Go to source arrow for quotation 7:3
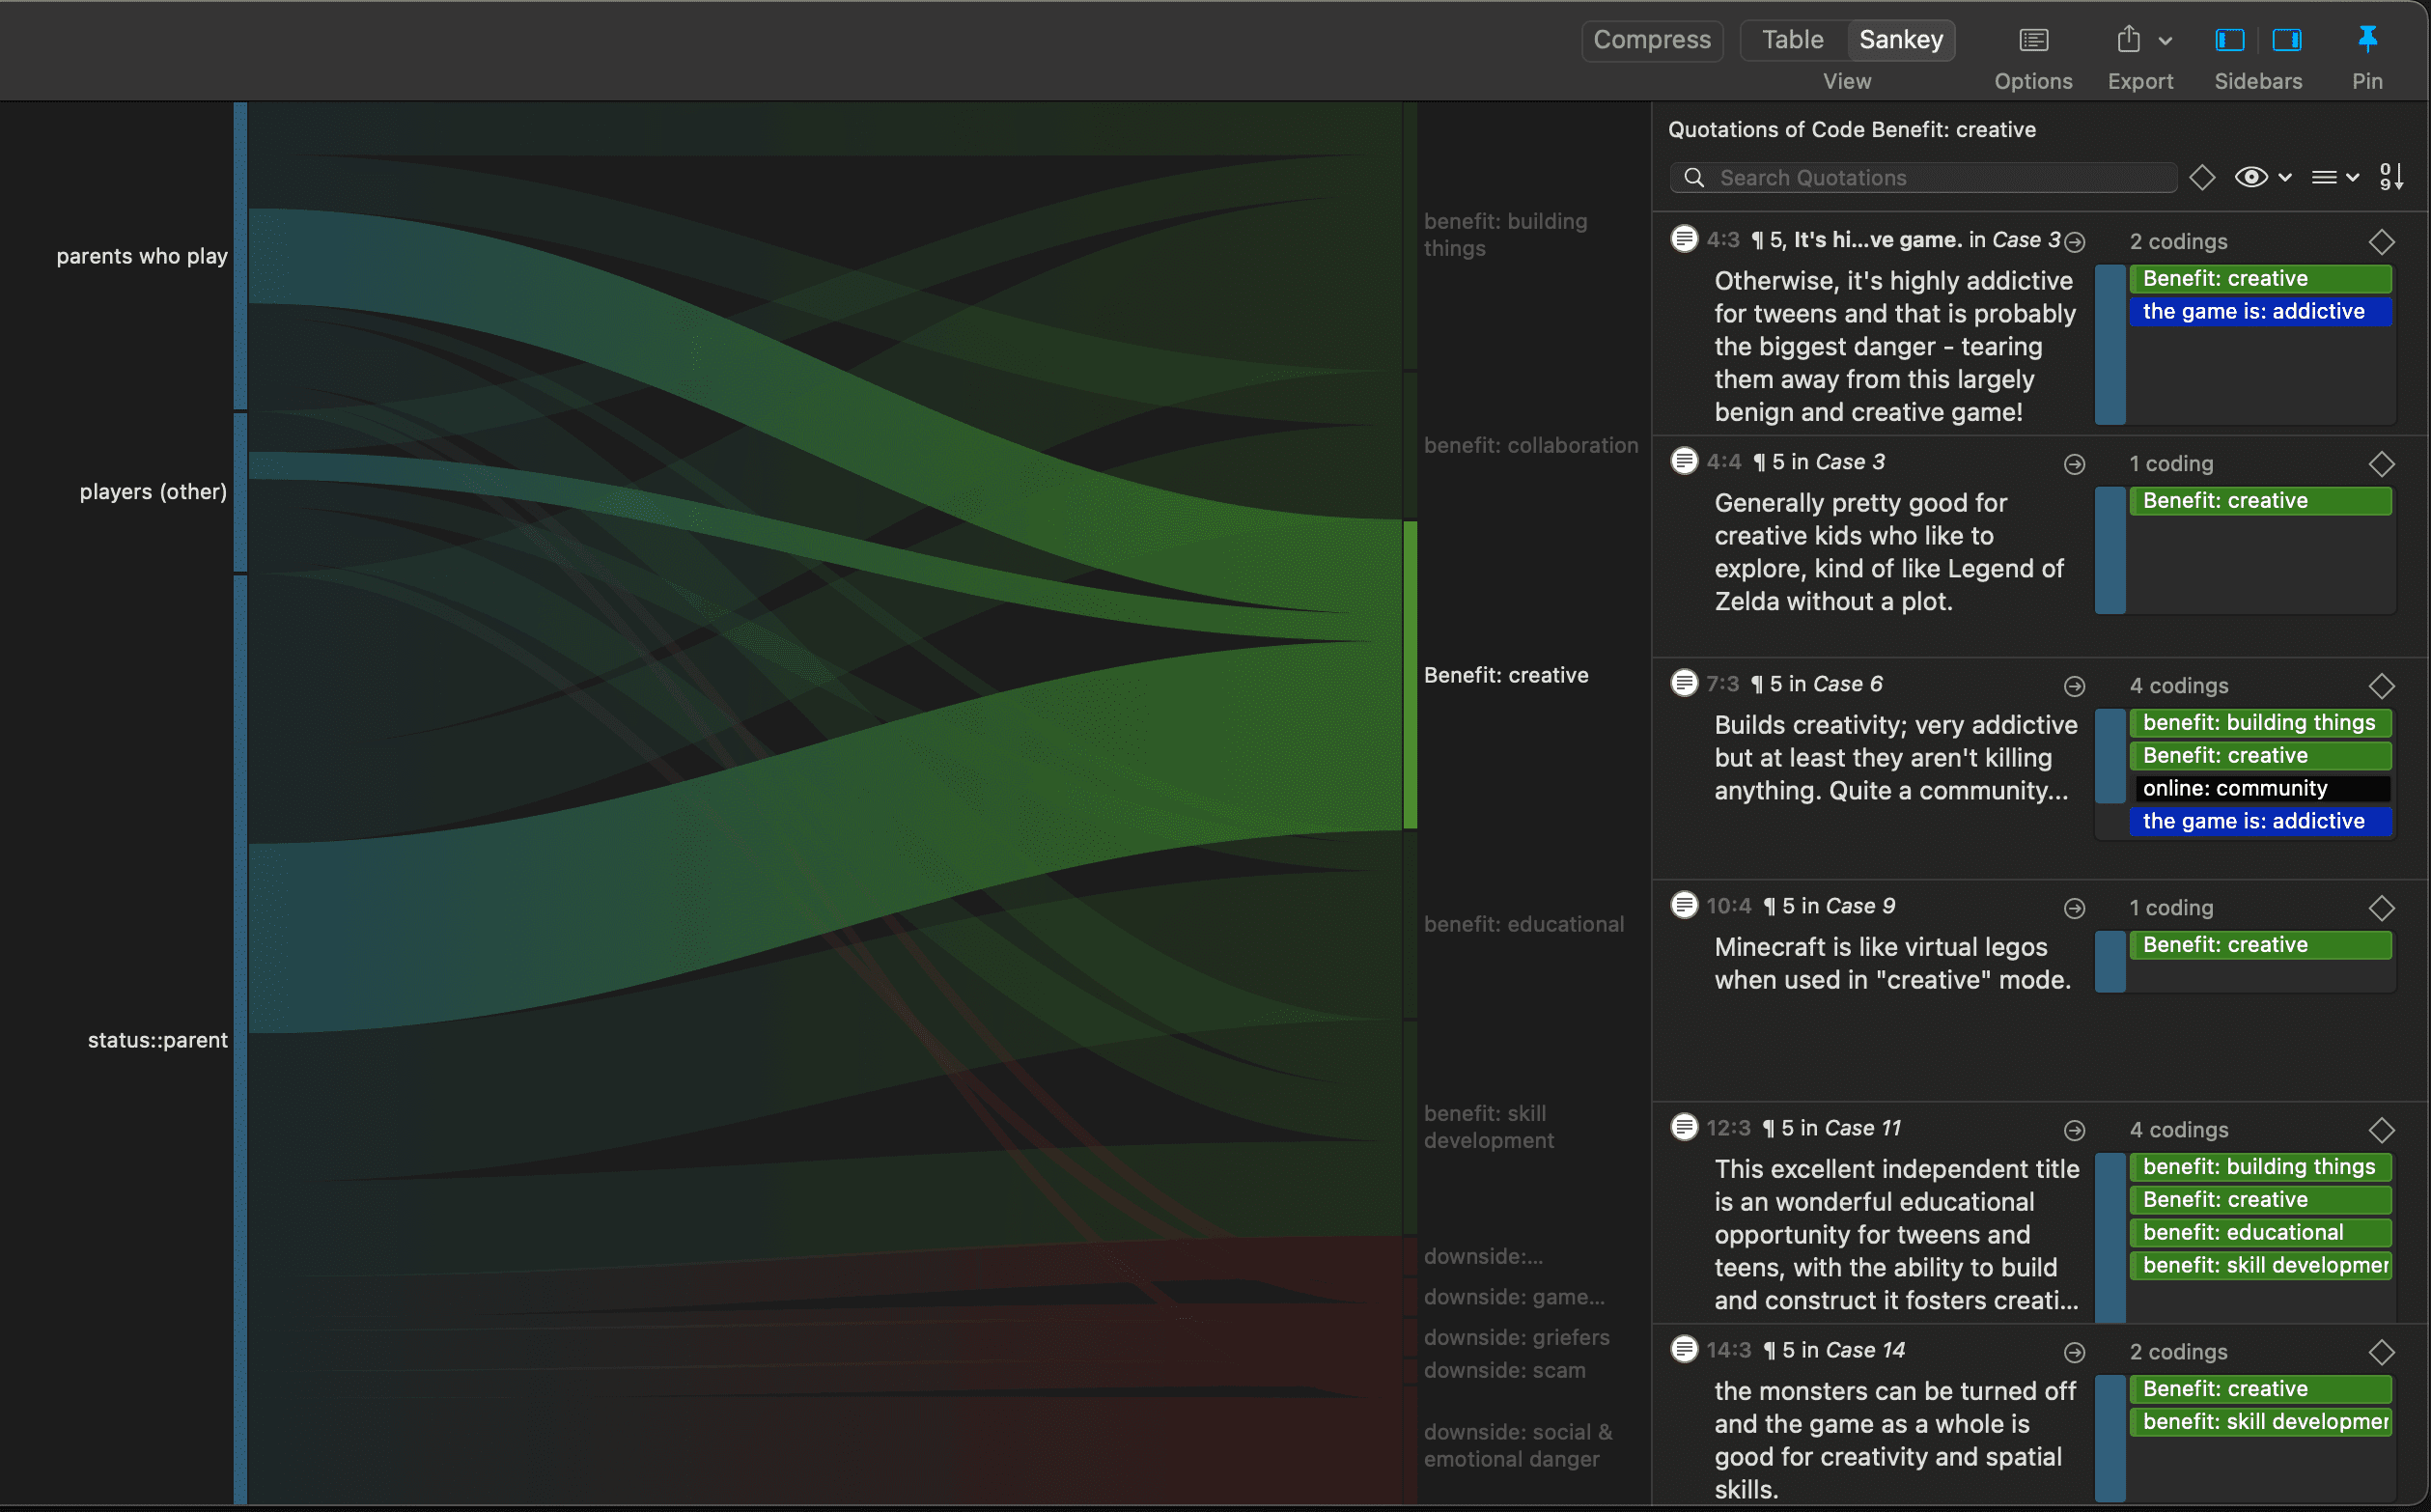The image size is (2431, 1512). pos(2075,686)
